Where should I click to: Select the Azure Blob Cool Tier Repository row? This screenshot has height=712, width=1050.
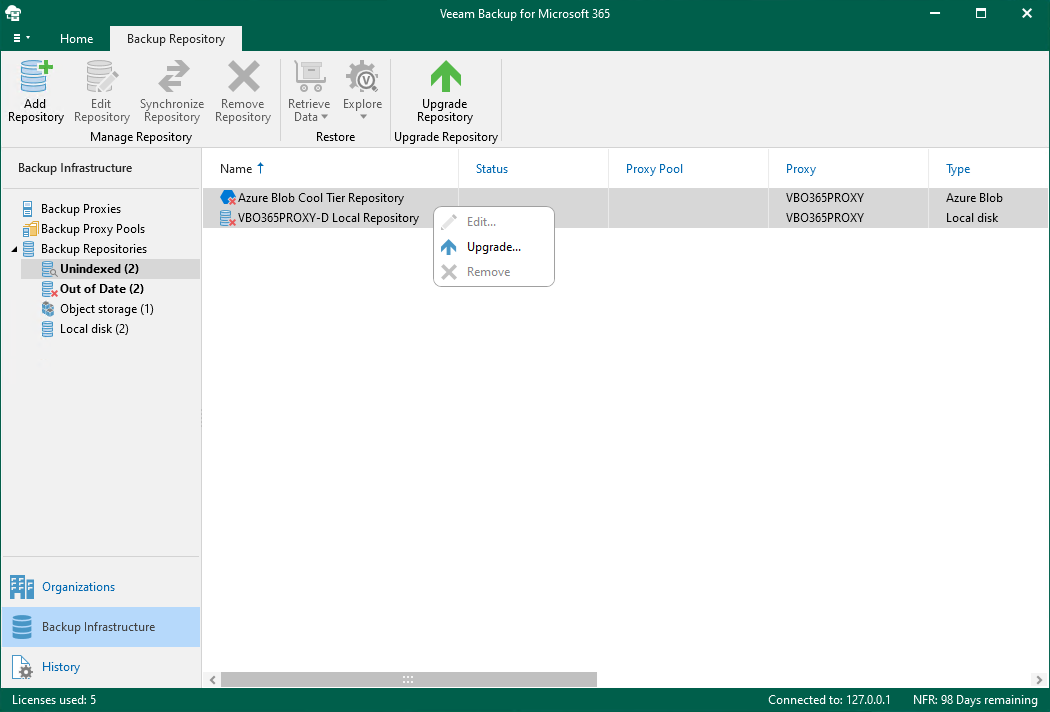pos(625,198)
